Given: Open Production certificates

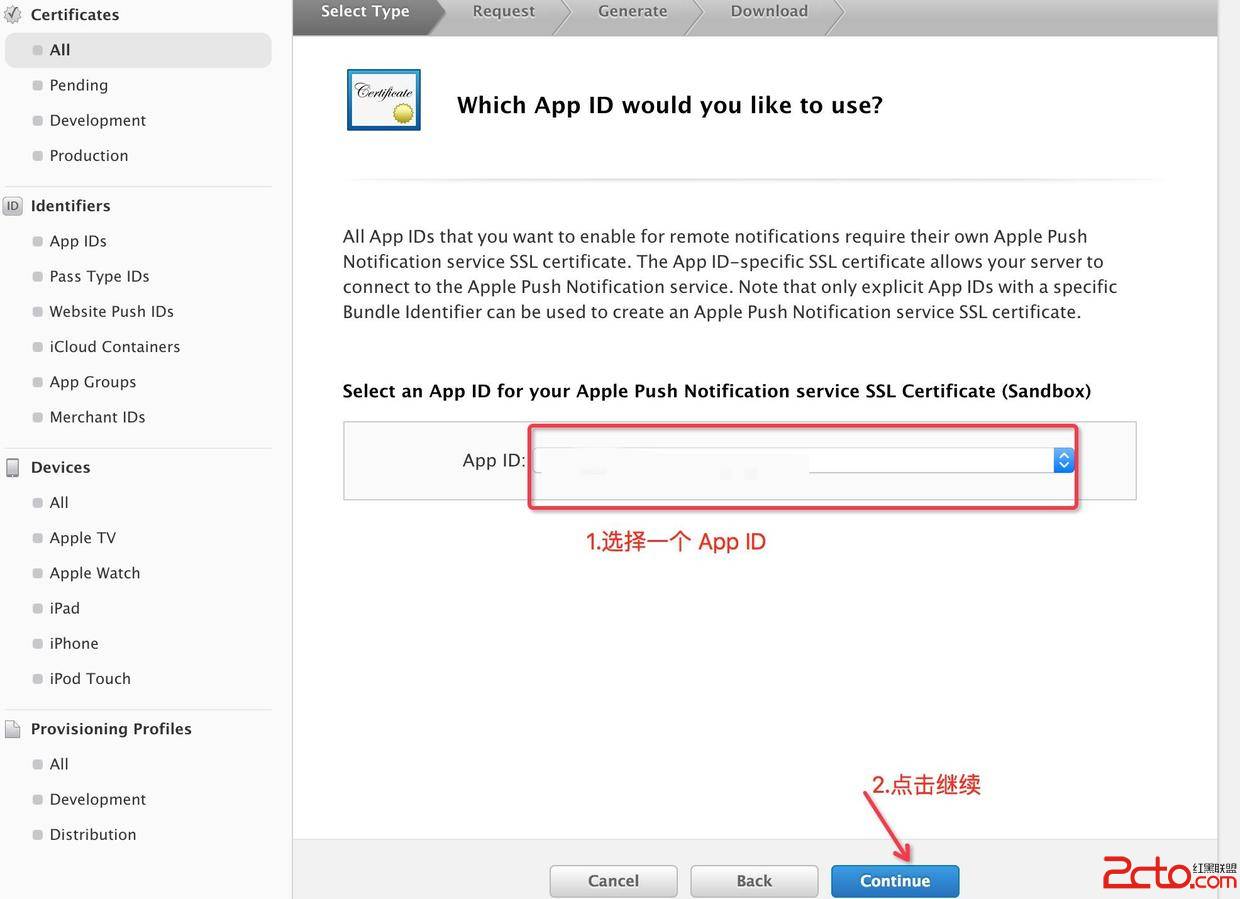Looking at the screenshot, I should [88, 155].
